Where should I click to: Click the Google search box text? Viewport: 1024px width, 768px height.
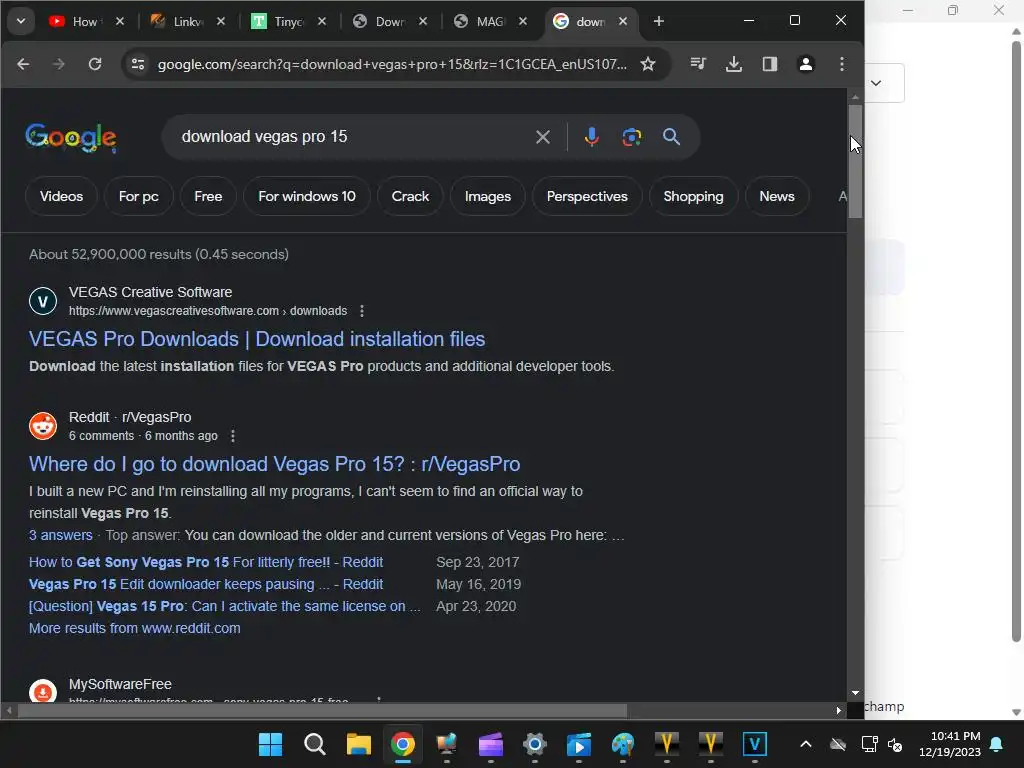pos(264,136)
